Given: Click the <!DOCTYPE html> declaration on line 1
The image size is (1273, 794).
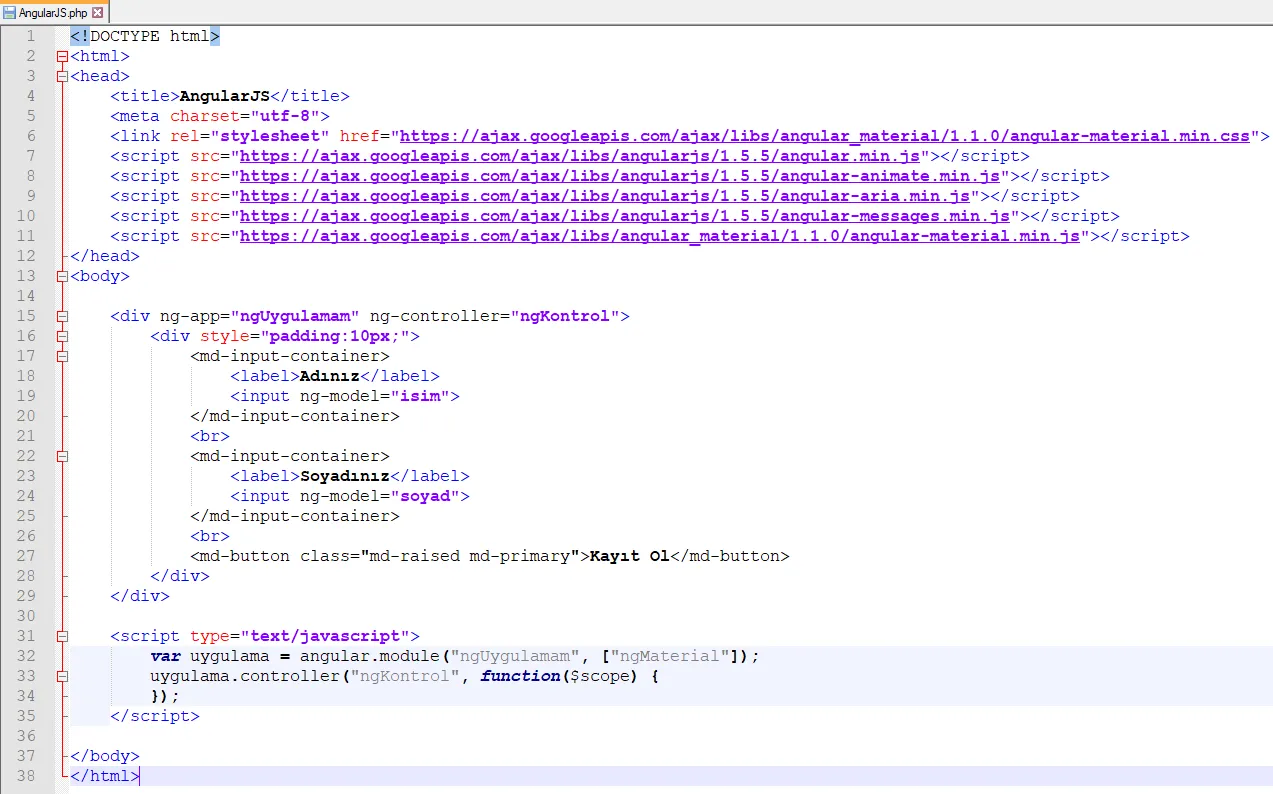Looking at the screenshot, I should tap(145, 36).
